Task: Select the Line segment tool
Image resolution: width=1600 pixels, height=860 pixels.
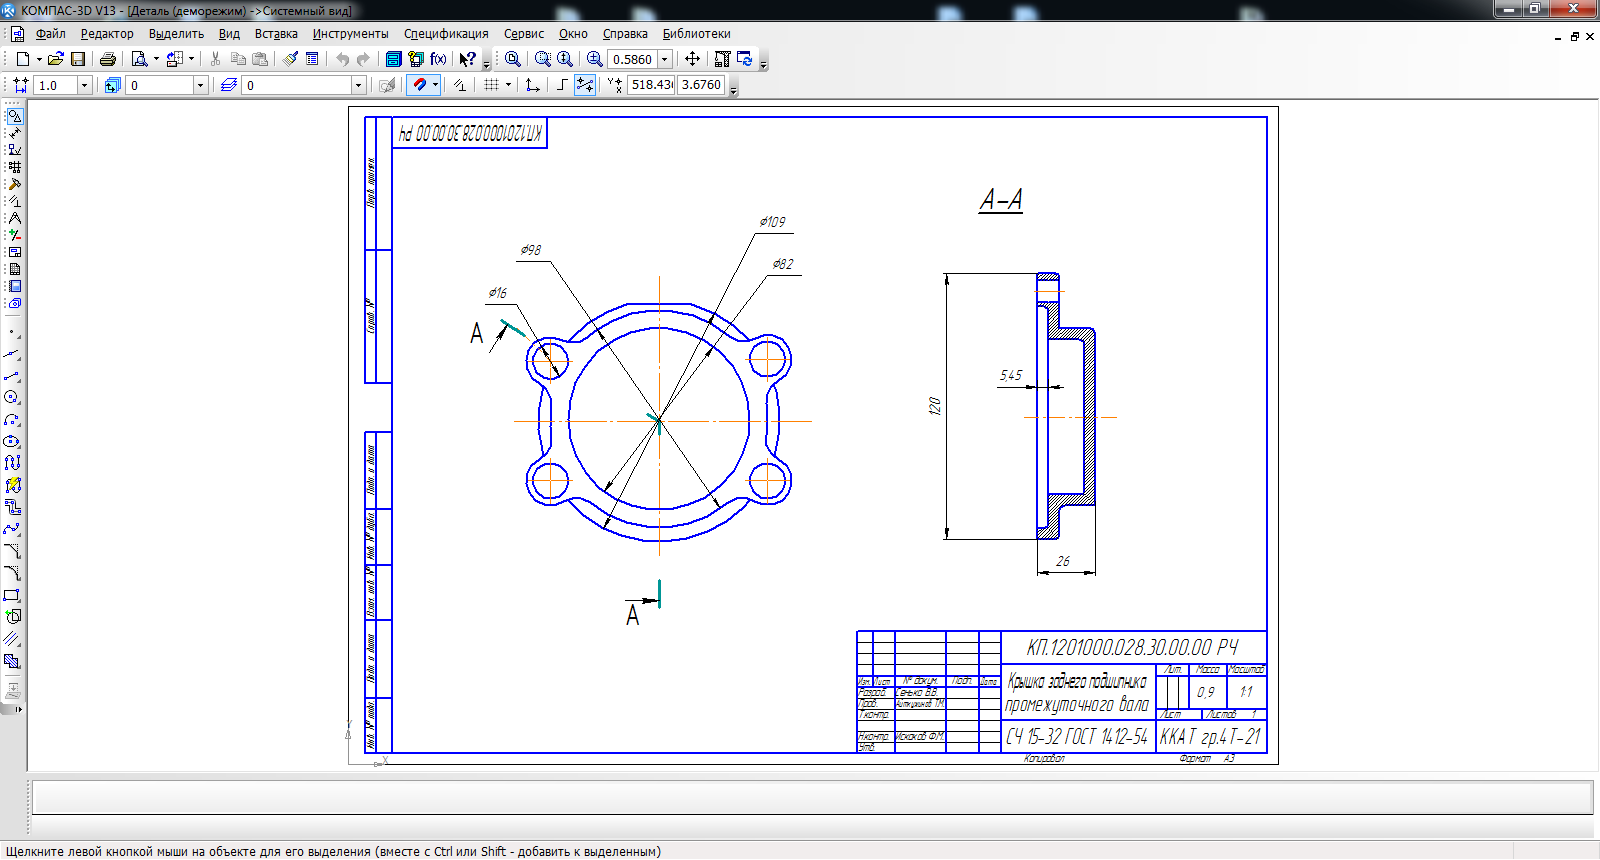Action: click(x=12, y=376)
